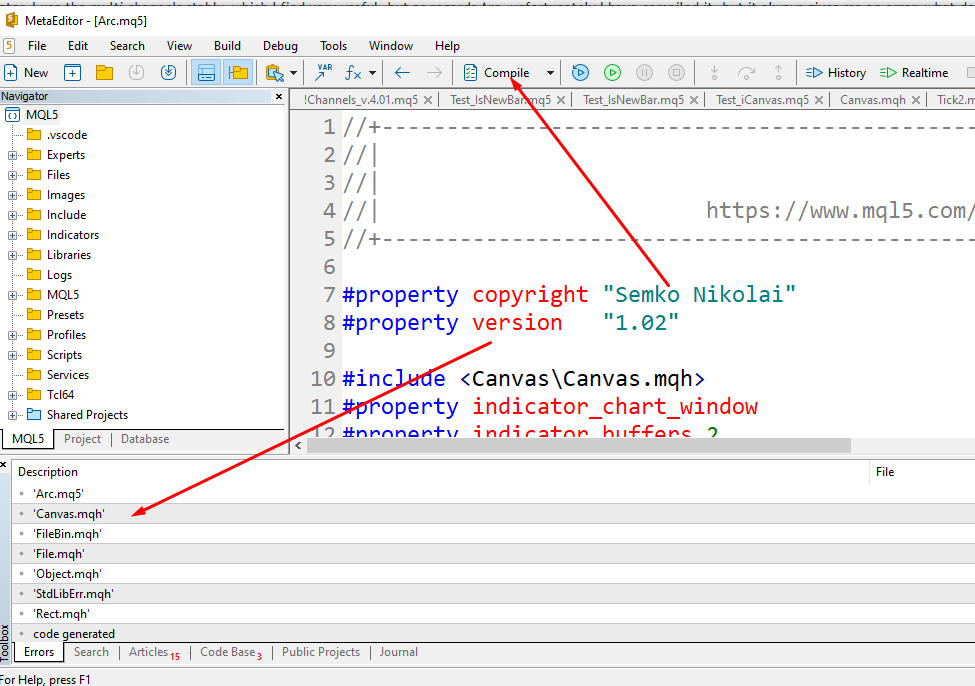Click the Stop debugging icon
The image size is (975, 686).
click(x=676, y=72)
